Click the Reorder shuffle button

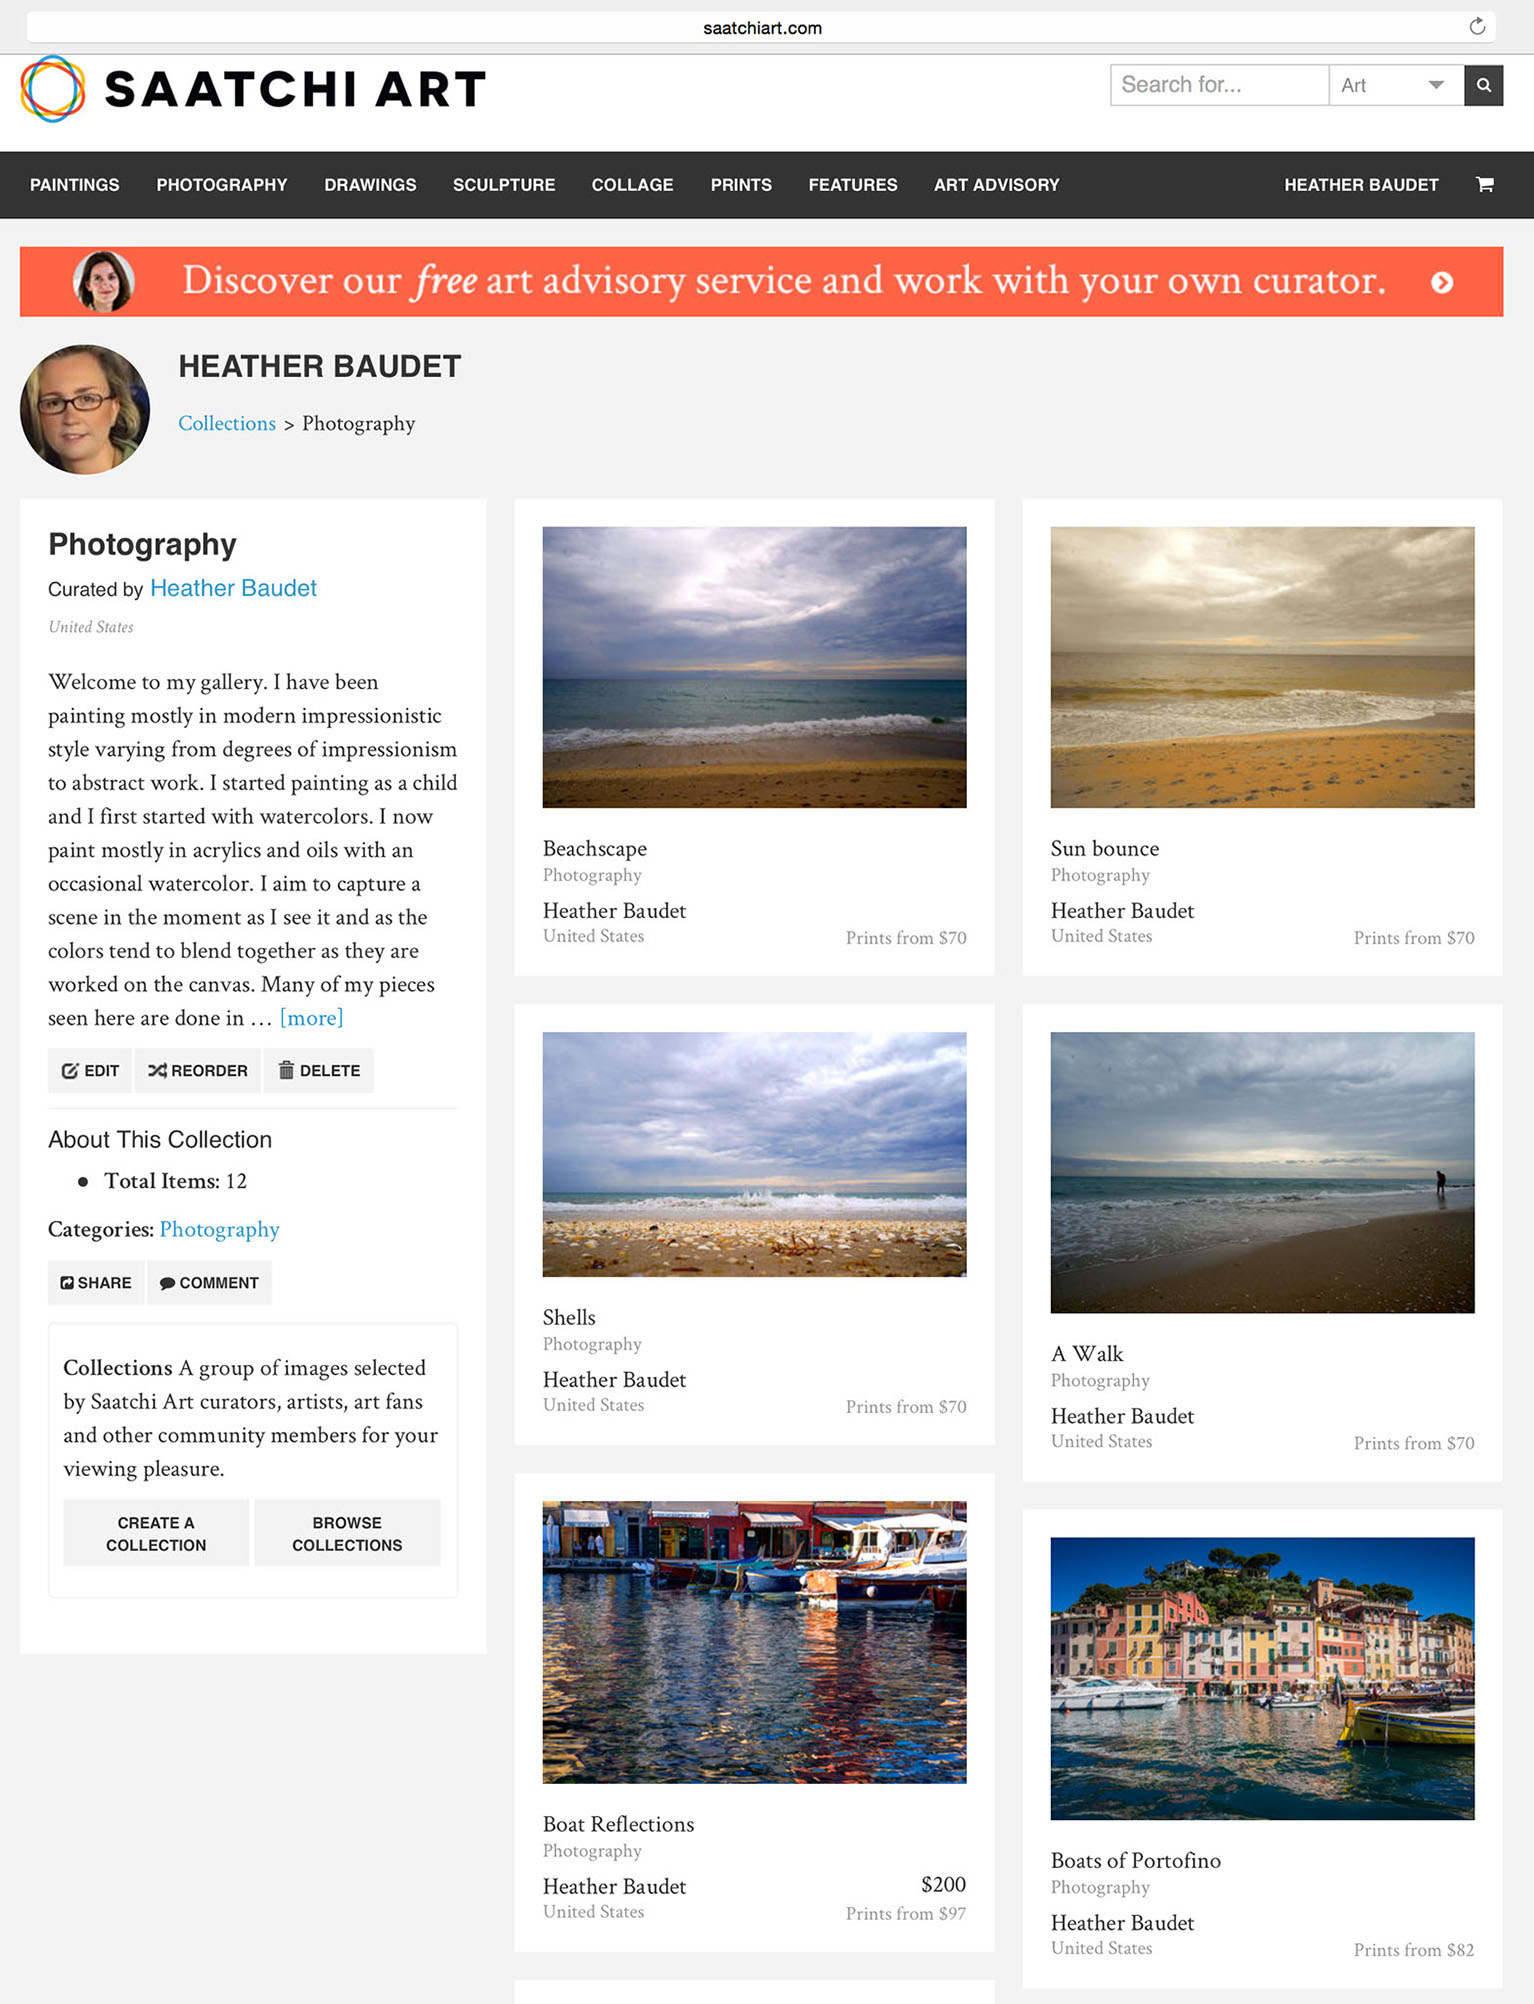(198, 1070)
